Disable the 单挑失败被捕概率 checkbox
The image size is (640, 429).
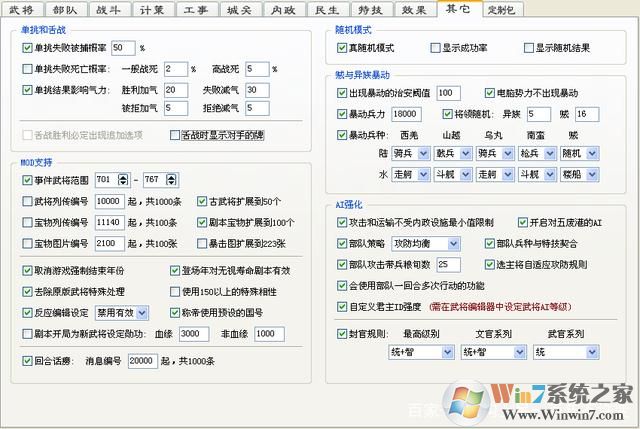[27, 47]
